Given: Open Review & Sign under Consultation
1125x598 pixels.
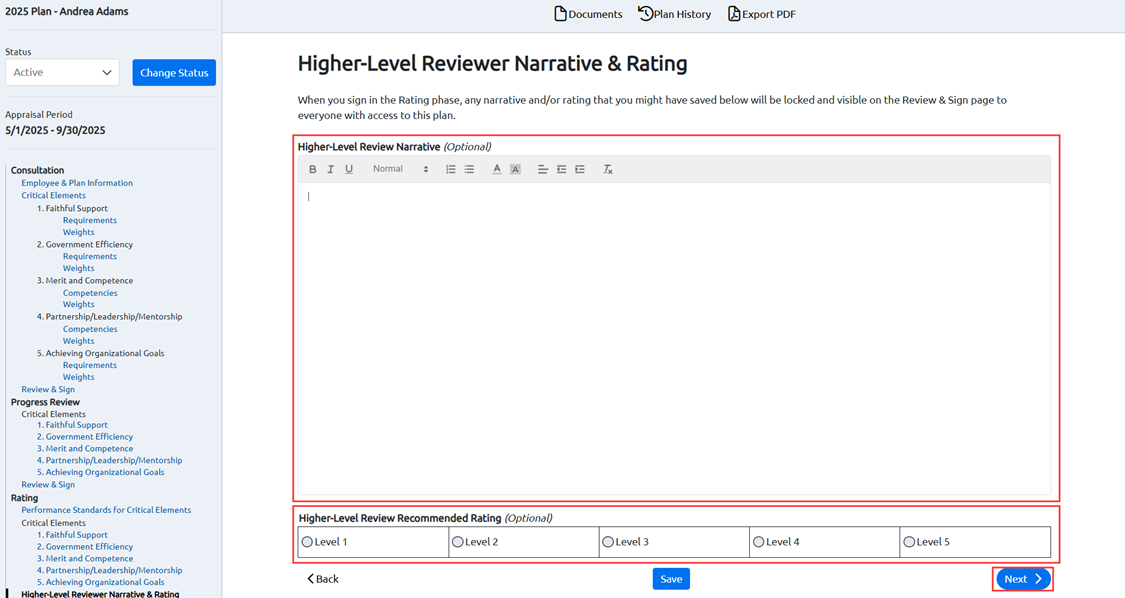Looking at the screenshot, I should 48,389.
